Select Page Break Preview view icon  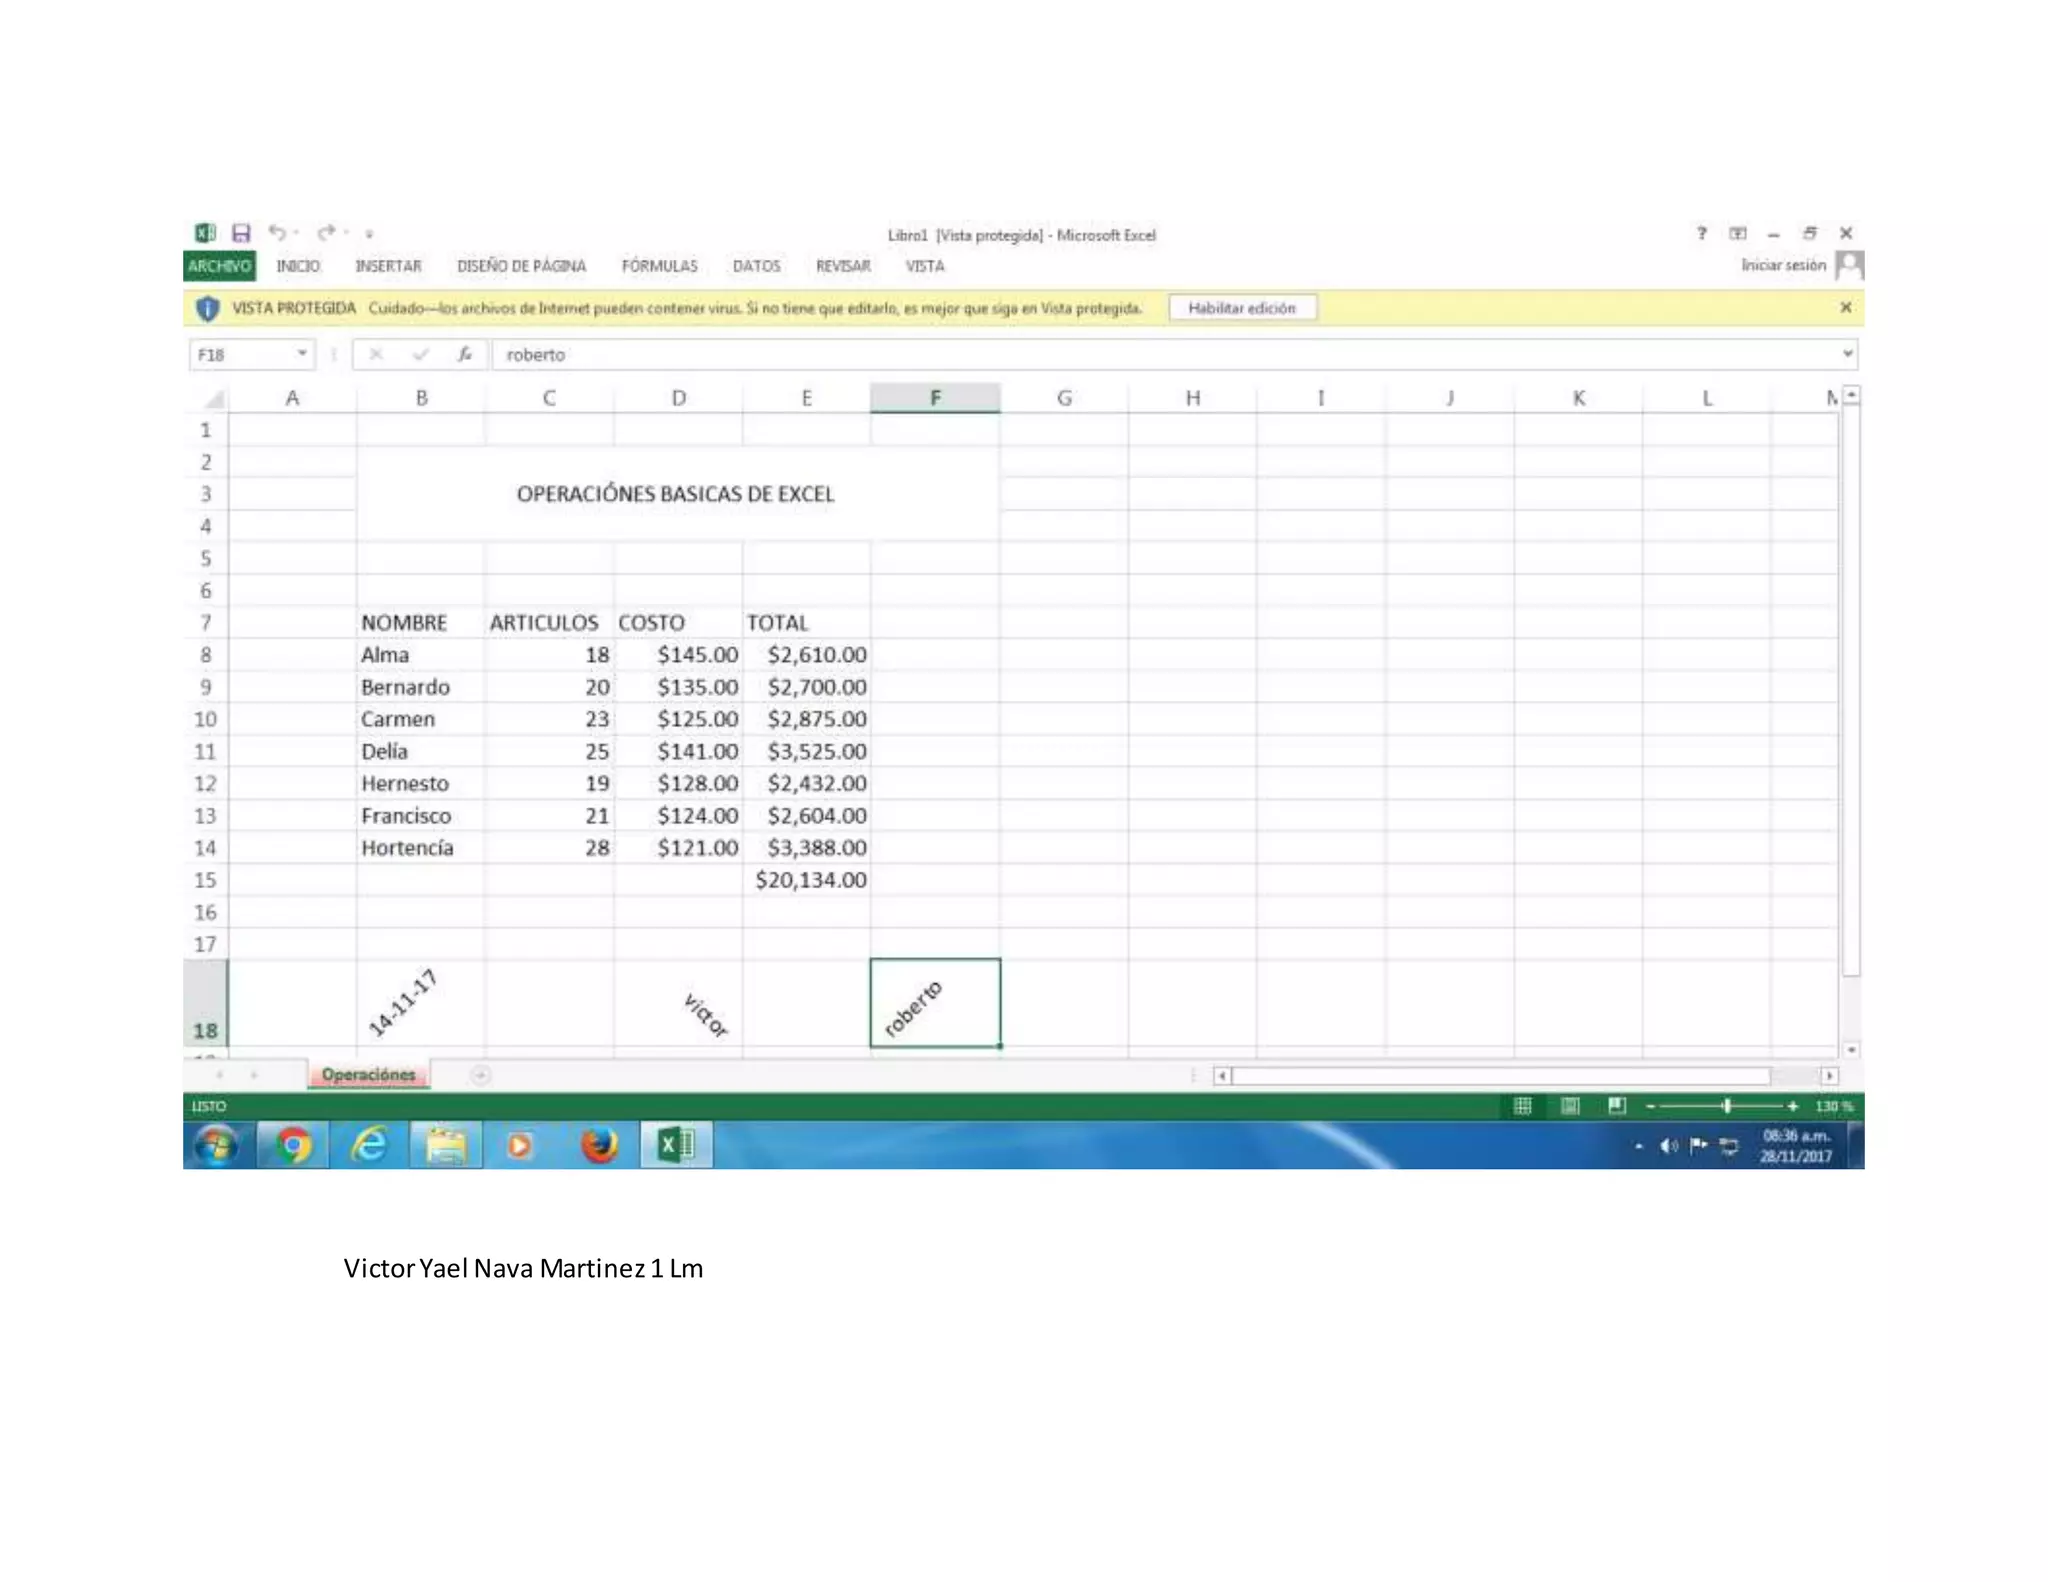click(1617, 1106)
